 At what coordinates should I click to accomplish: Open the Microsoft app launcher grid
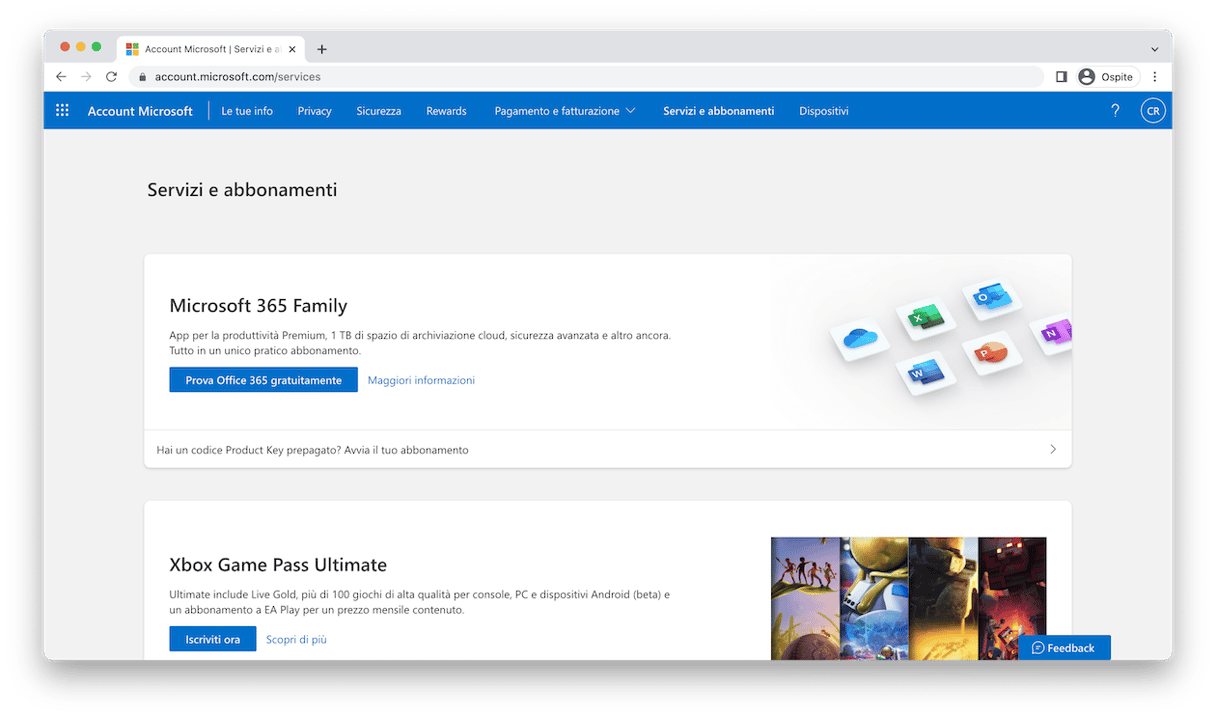[62, 111]
